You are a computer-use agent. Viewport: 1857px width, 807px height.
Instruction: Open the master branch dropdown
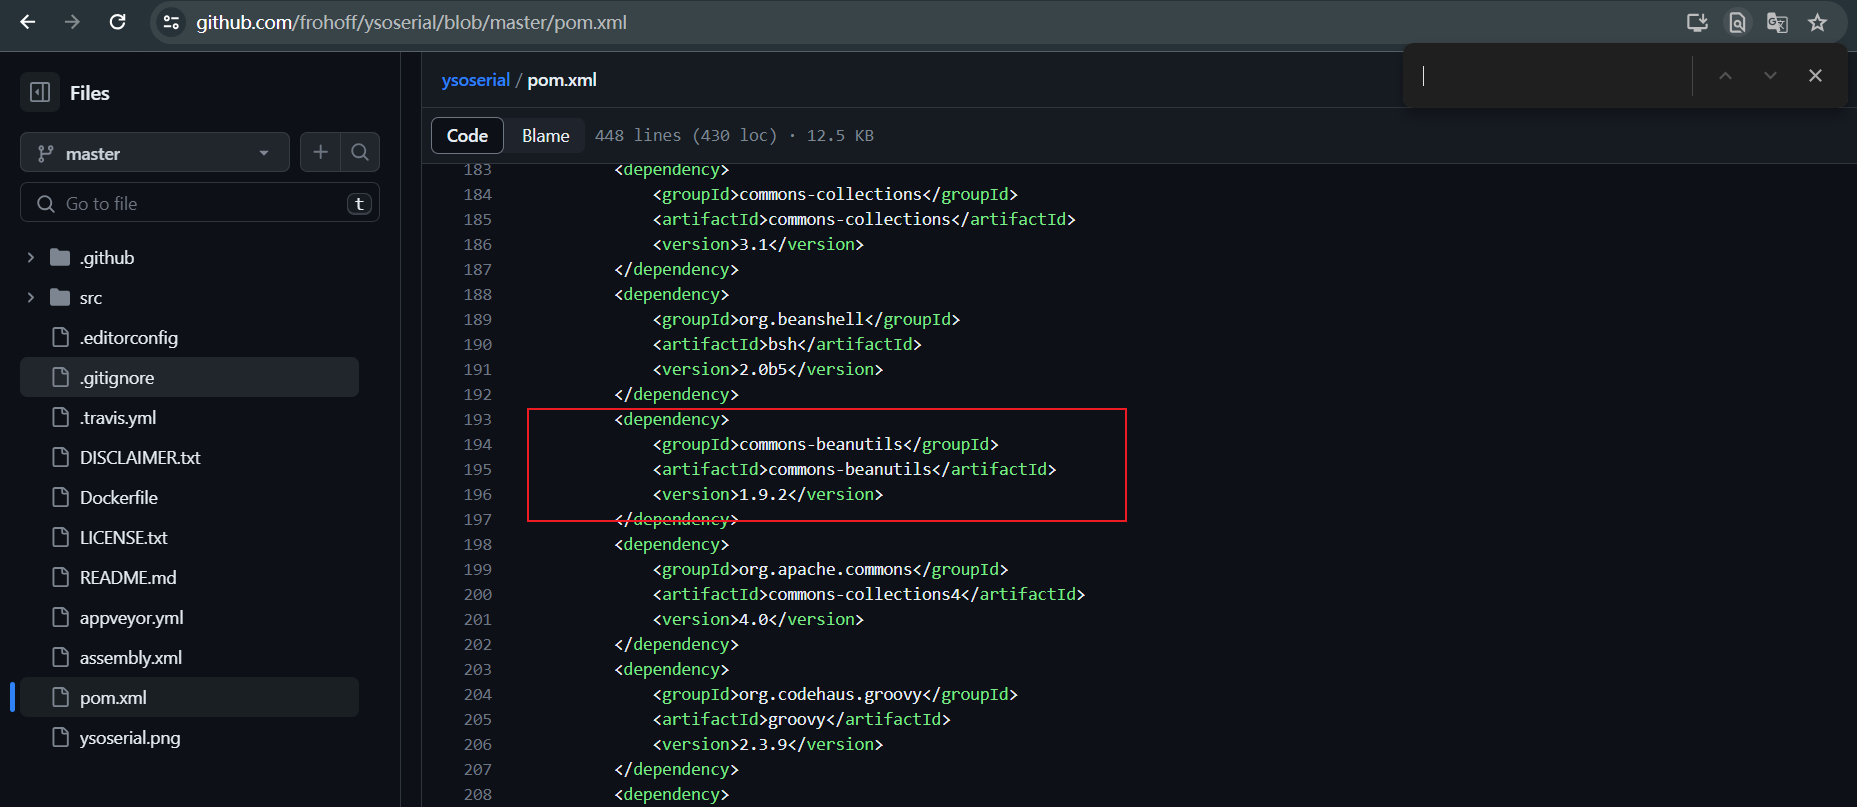pos(154,153)
